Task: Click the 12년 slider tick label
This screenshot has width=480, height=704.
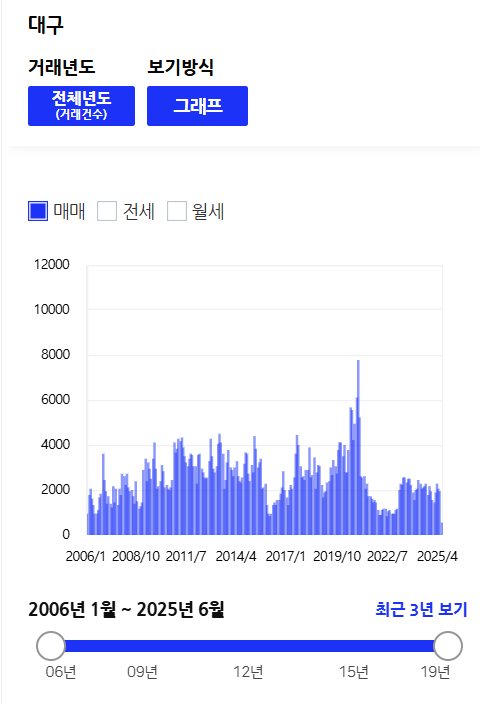Action: click(x=248, y=672)
